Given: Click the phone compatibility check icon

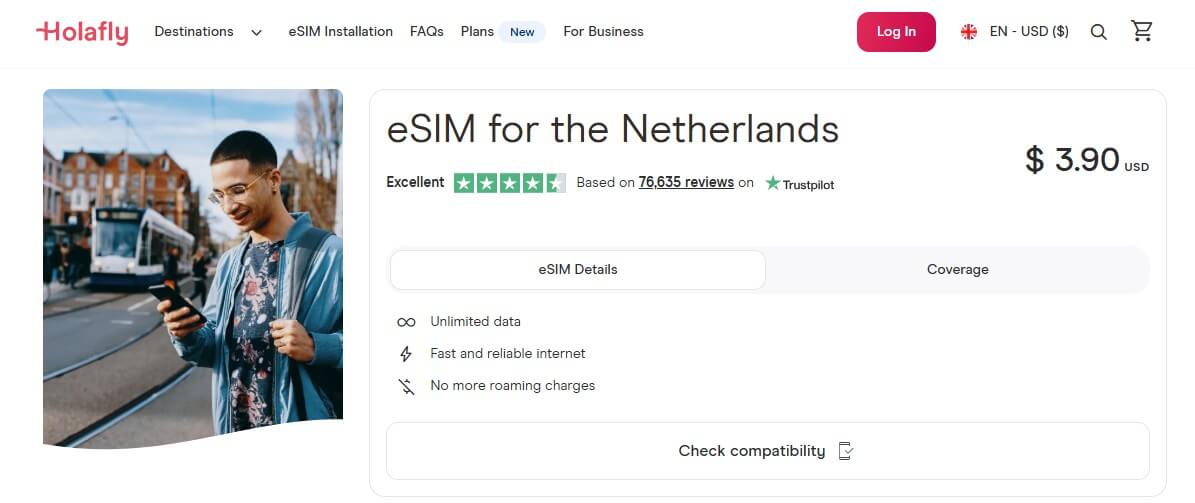Looking at the screenshot, I should point(846,451).
